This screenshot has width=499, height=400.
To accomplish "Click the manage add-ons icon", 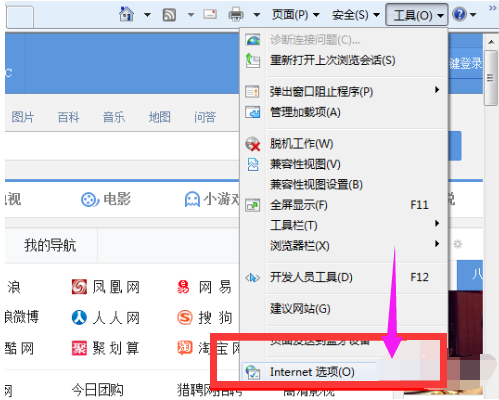I will pyautogui.click(x=252, y=112).
